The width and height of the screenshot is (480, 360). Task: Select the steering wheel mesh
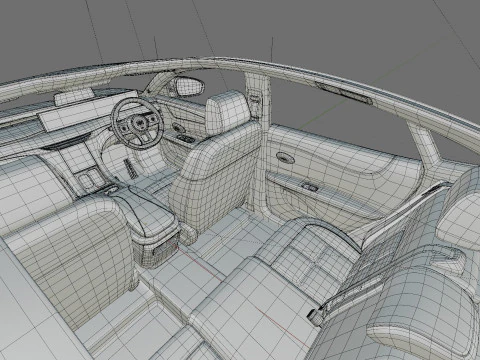tap(137, 122)
